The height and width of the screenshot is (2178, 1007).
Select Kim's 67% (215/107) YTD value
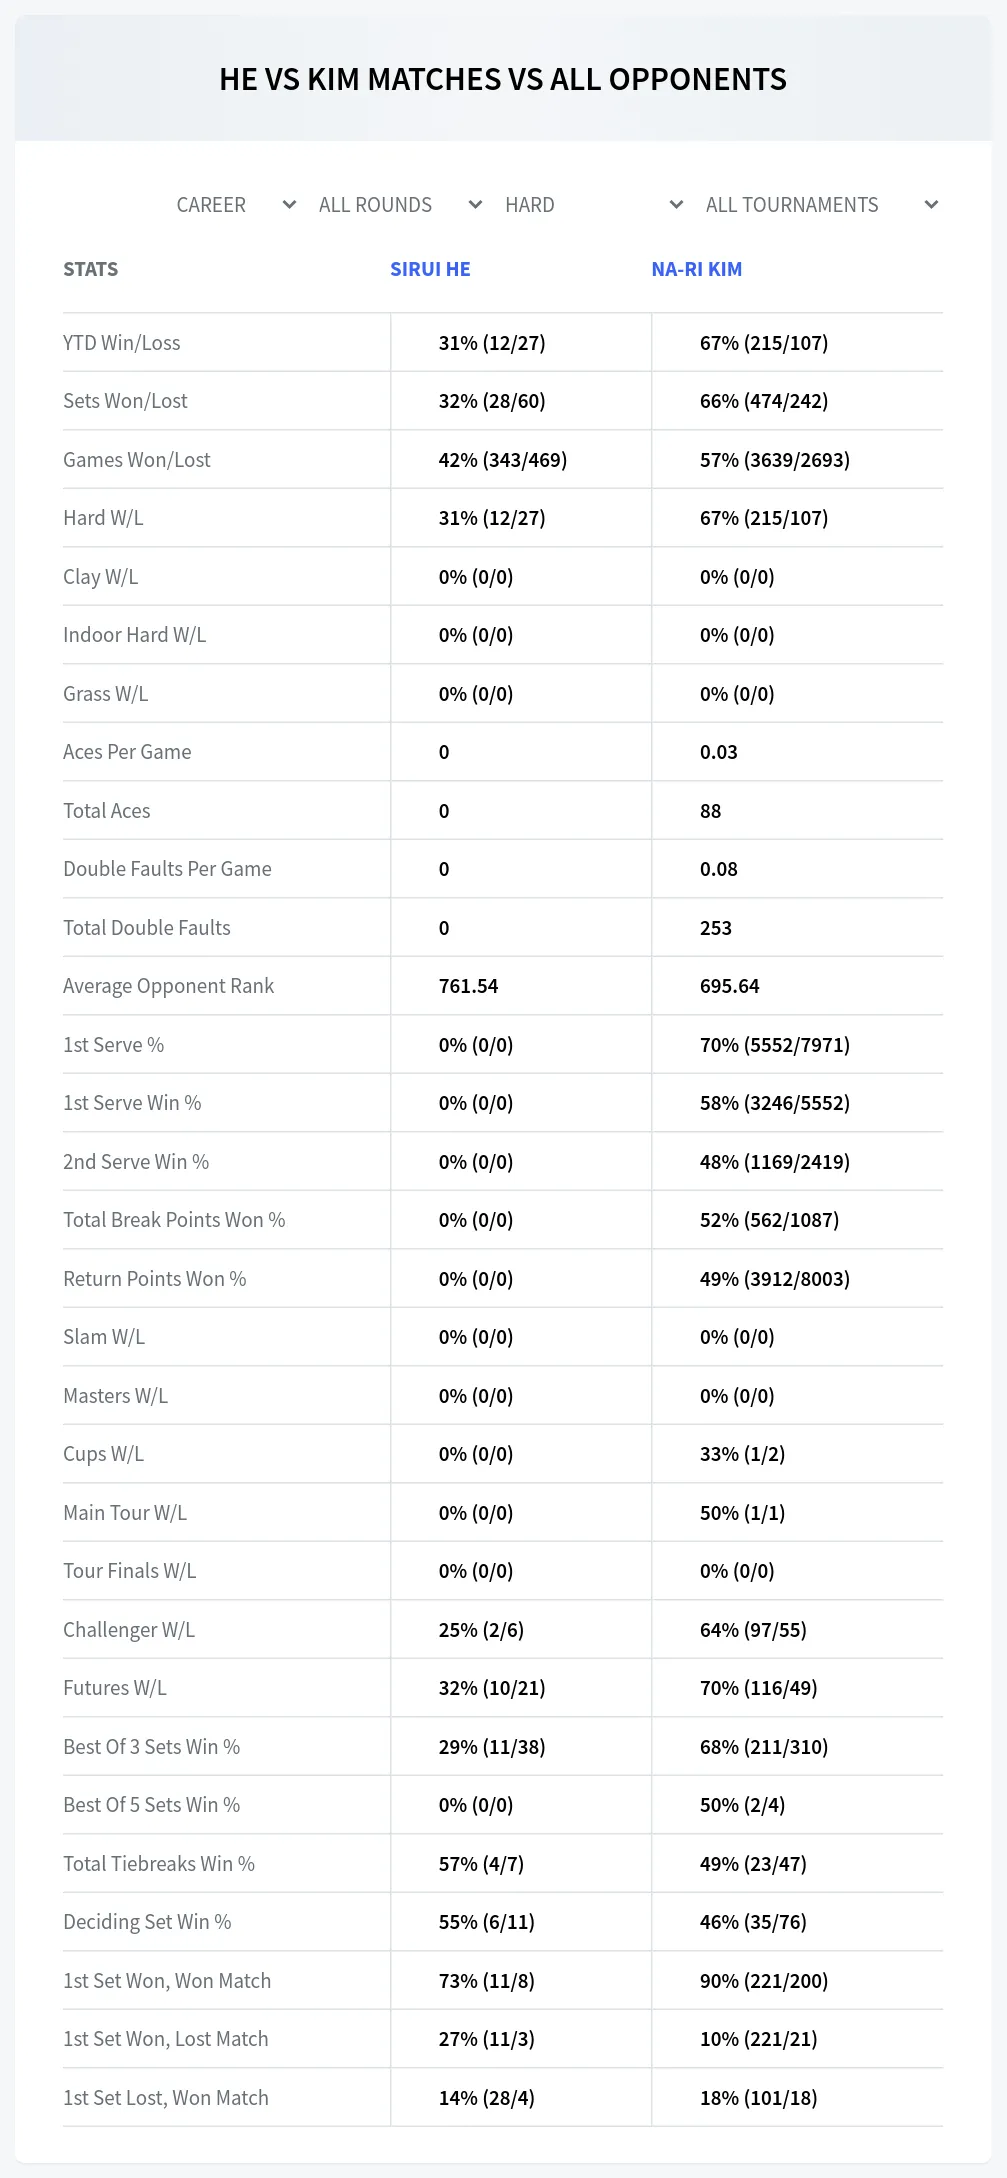click(764, 343)
